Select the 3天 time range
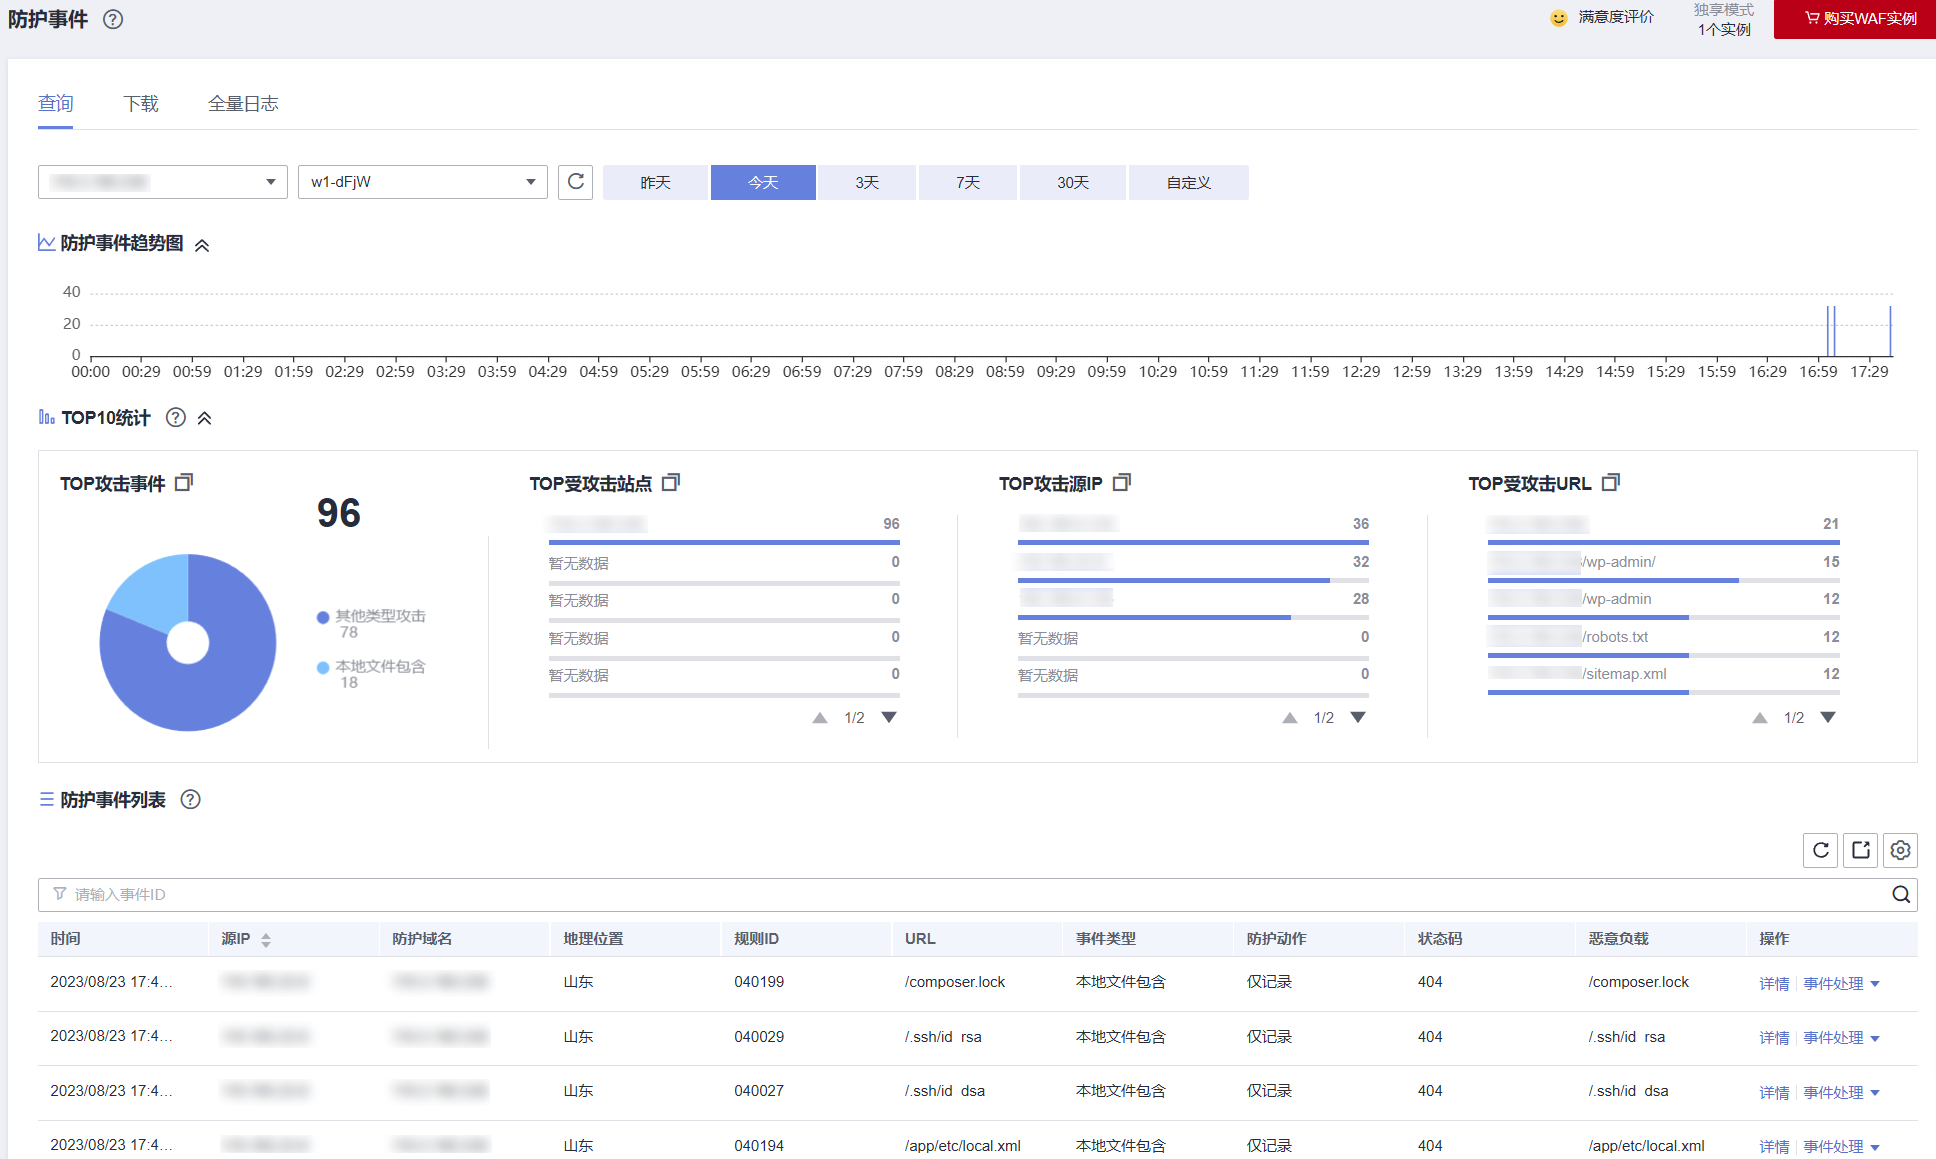Screen dimensions: 1936x1159 [x=867, y=183]
